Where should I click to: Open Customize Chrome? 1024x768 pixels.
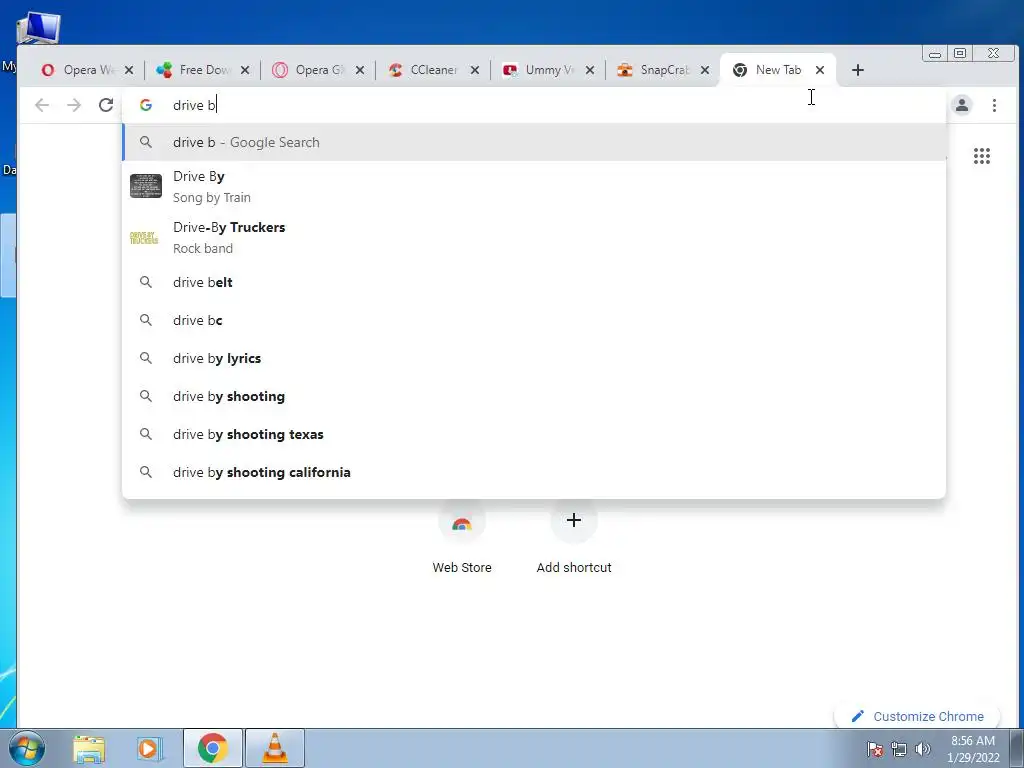[918, 716]
